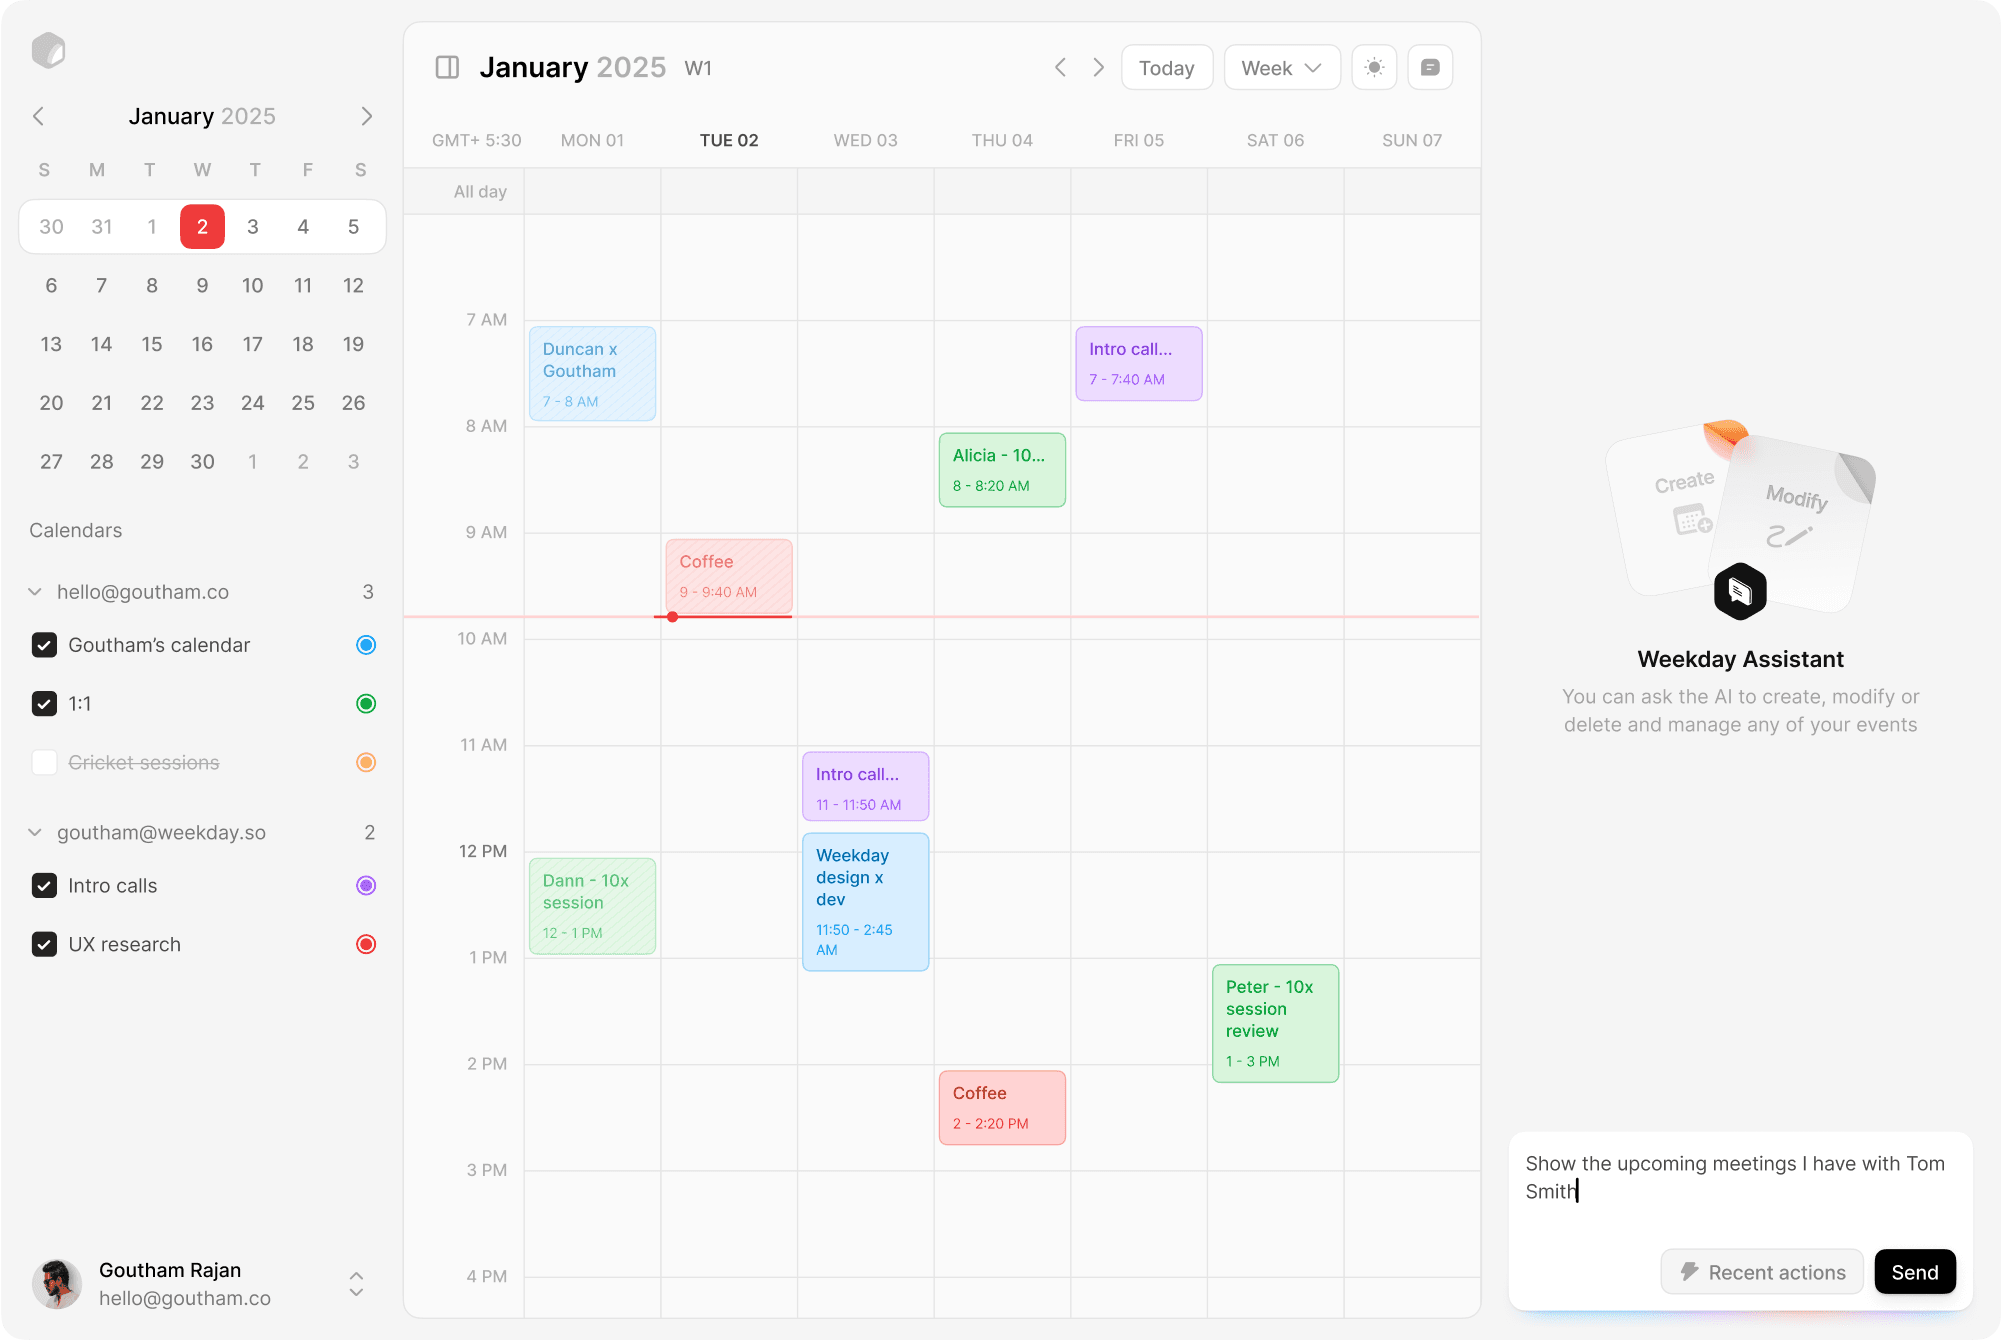Screen dimensions: 2001x1340
Task: Show next month in mini calendar
Action: point(366,116)
